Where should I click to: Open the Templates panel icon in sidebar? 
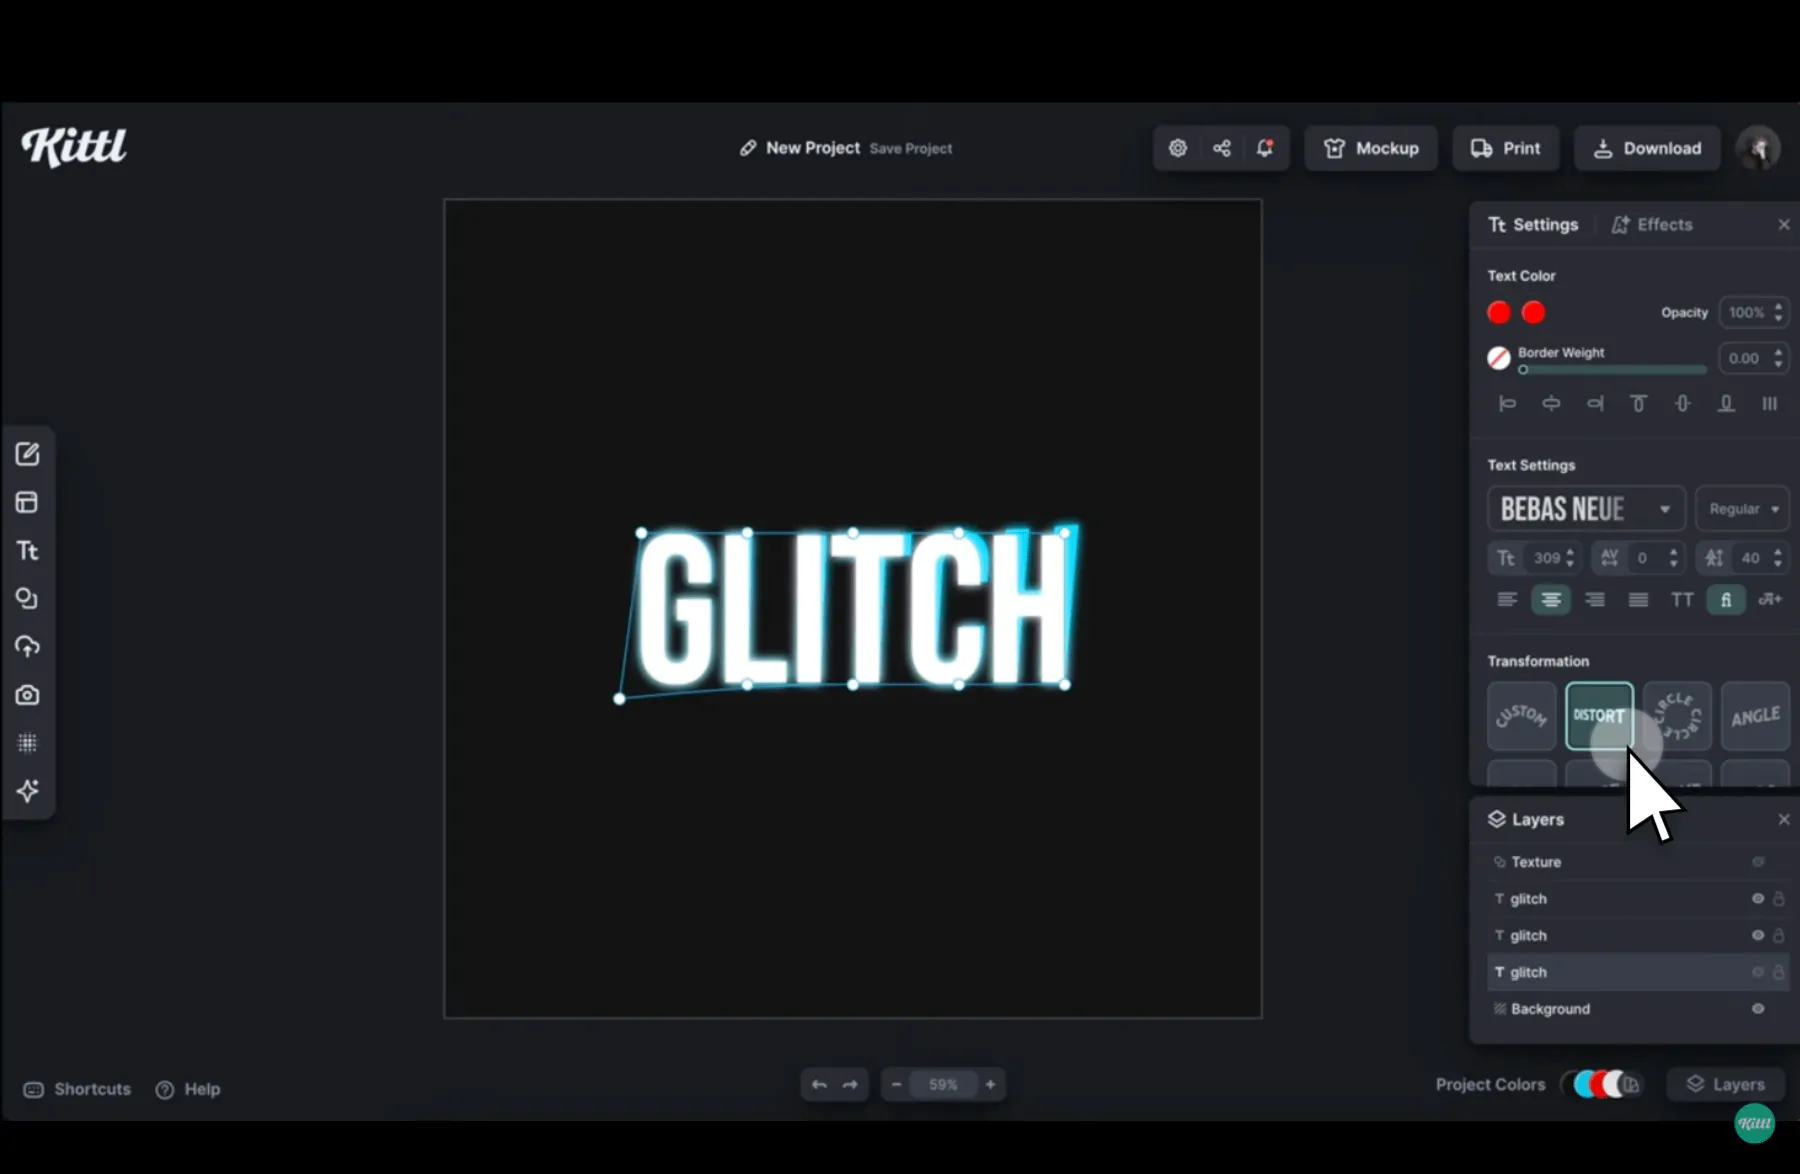pyautogui.click(x=27, y=502)
